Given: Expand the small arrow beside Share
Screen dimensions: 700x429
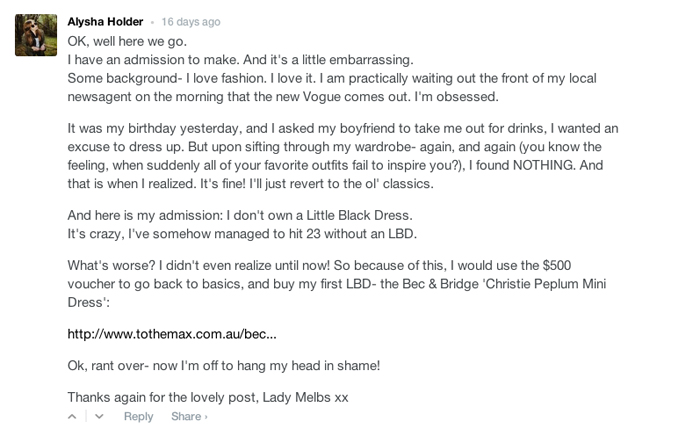Looking at the screenshot, I should click(206, 417).
